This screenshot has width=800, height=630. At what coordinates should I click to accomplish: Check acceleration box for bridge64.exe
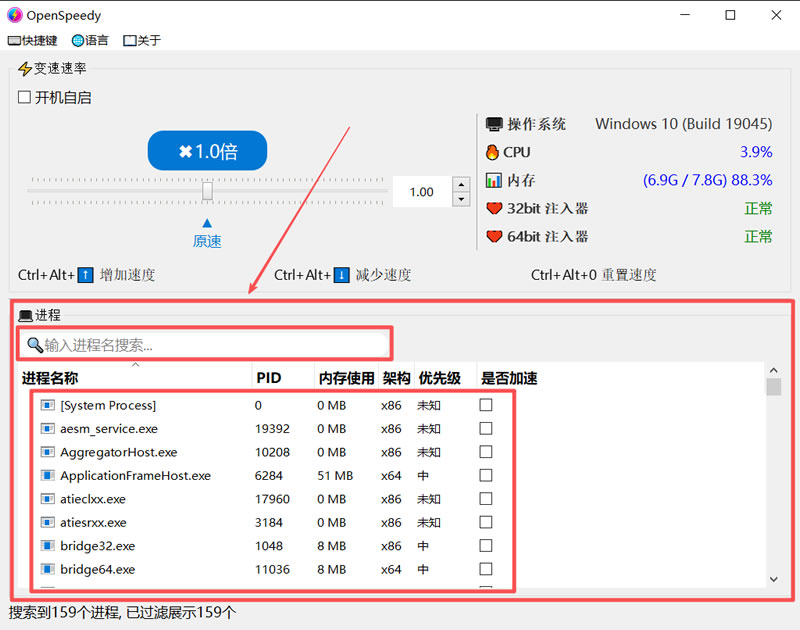[486, 569]
